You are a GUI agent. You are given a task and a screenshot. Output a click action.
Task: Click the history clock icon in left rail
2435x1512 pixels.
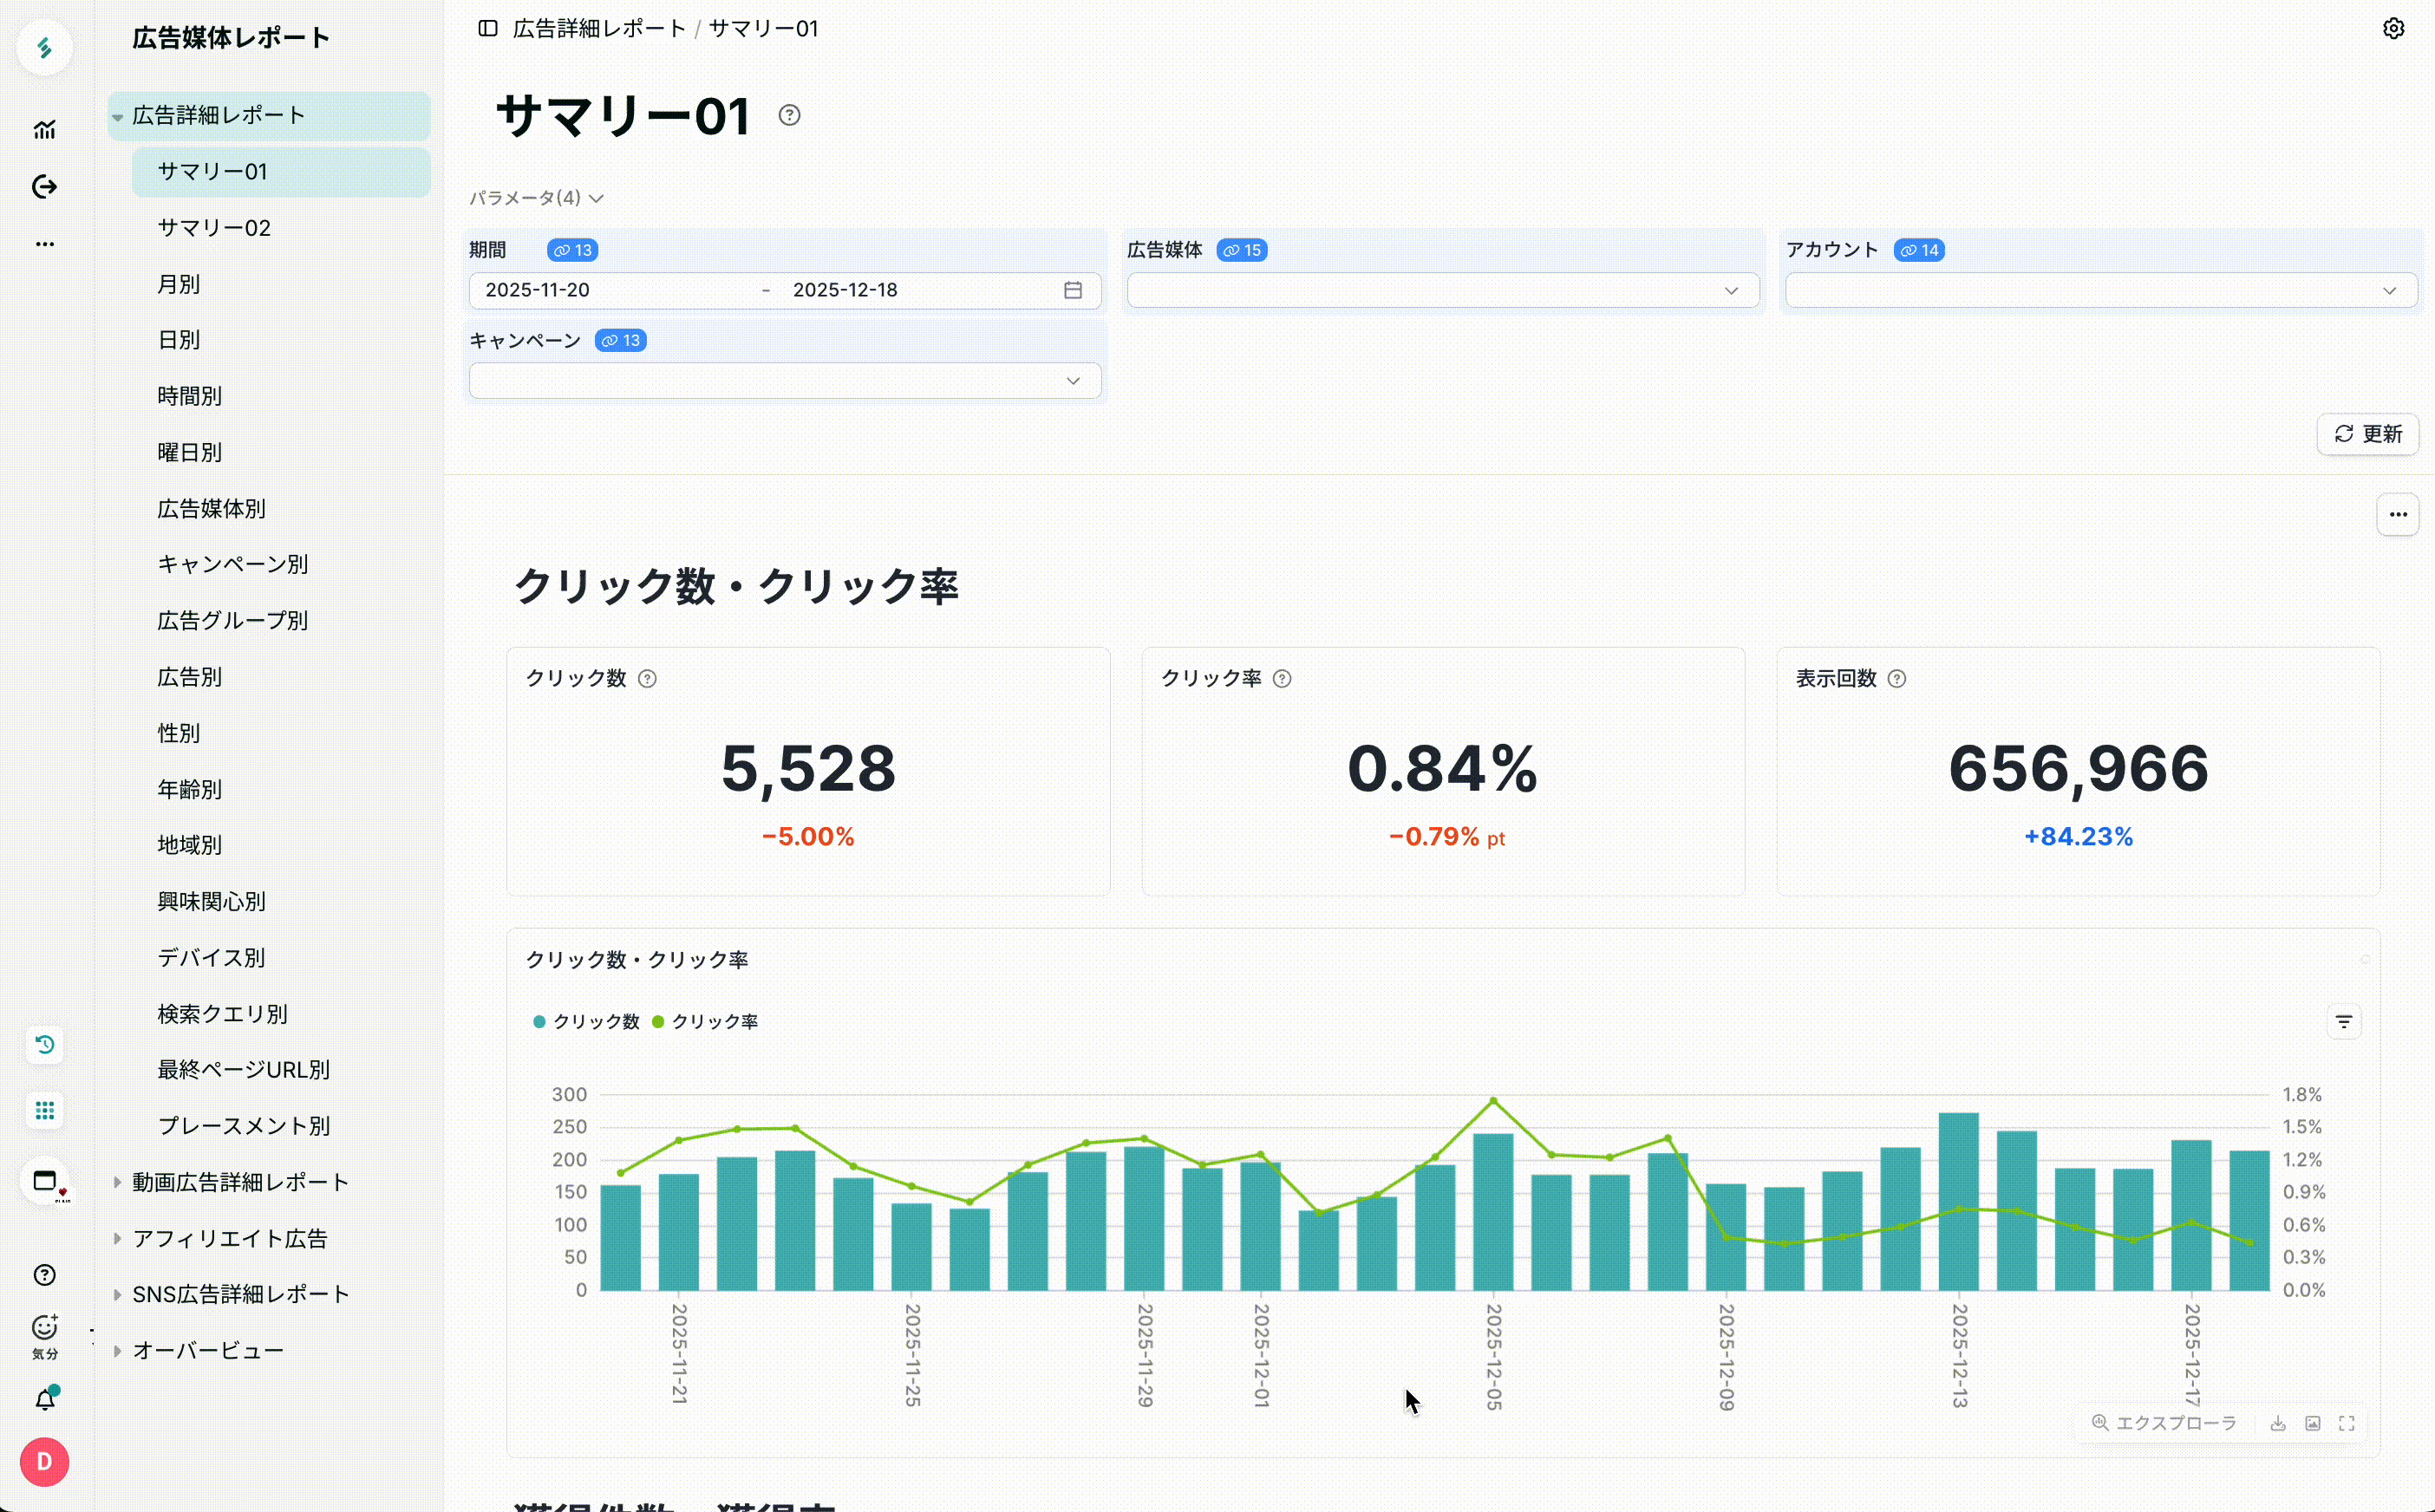(45, 1045)
